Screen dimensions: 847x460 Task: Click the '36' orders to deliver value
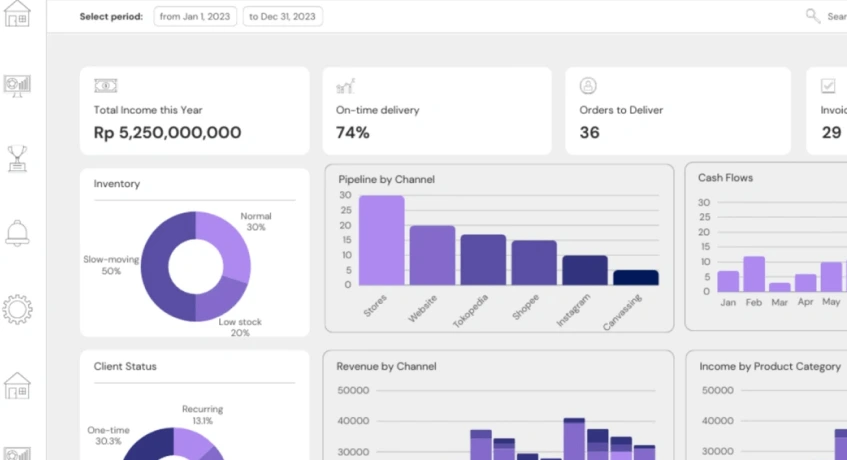589,132
